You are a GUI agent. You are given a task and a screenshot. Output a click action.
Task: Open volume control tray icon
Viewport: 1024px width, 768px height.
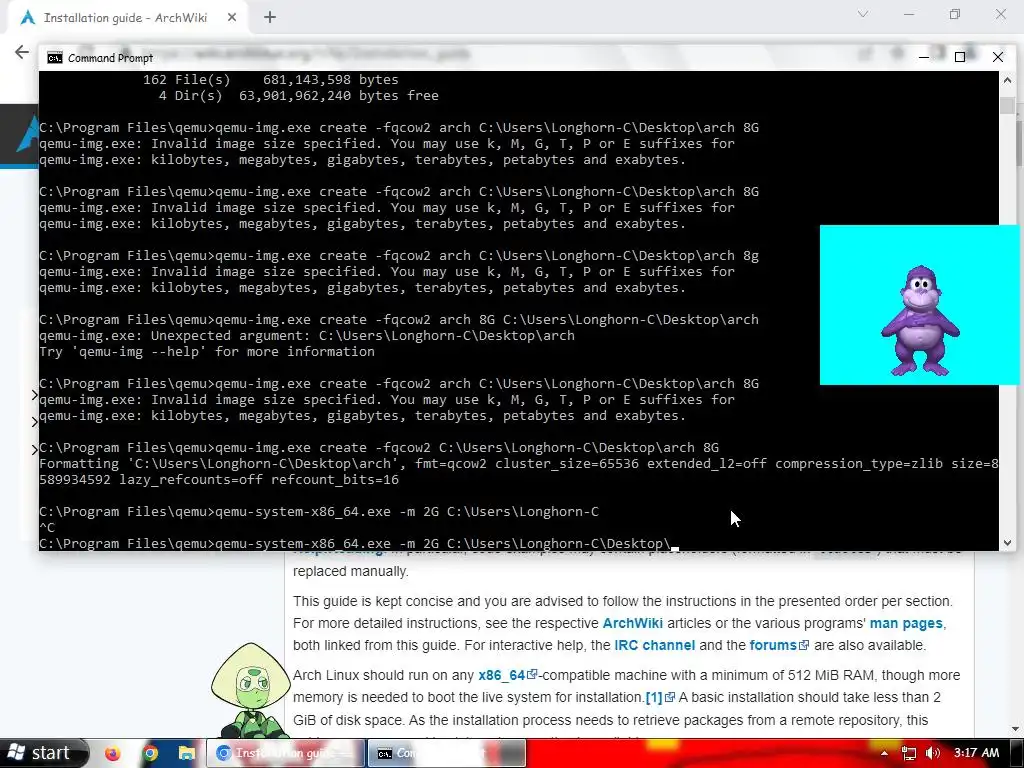point(933,754)
